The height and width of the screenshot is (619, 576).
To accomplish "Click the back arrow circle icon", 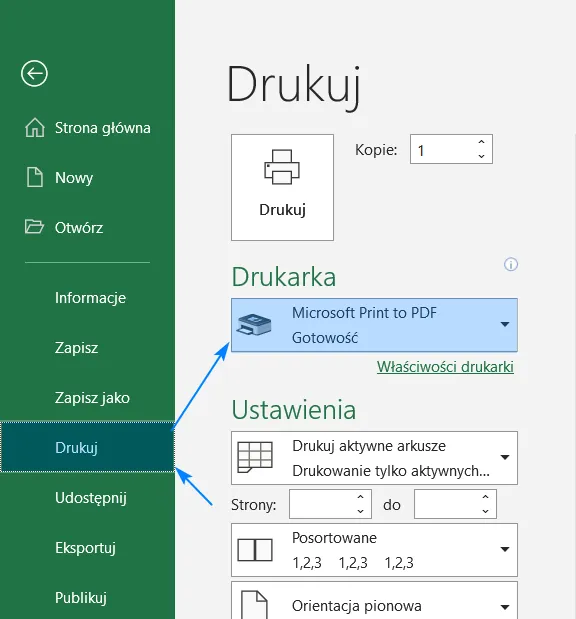I will pos(34,73).
